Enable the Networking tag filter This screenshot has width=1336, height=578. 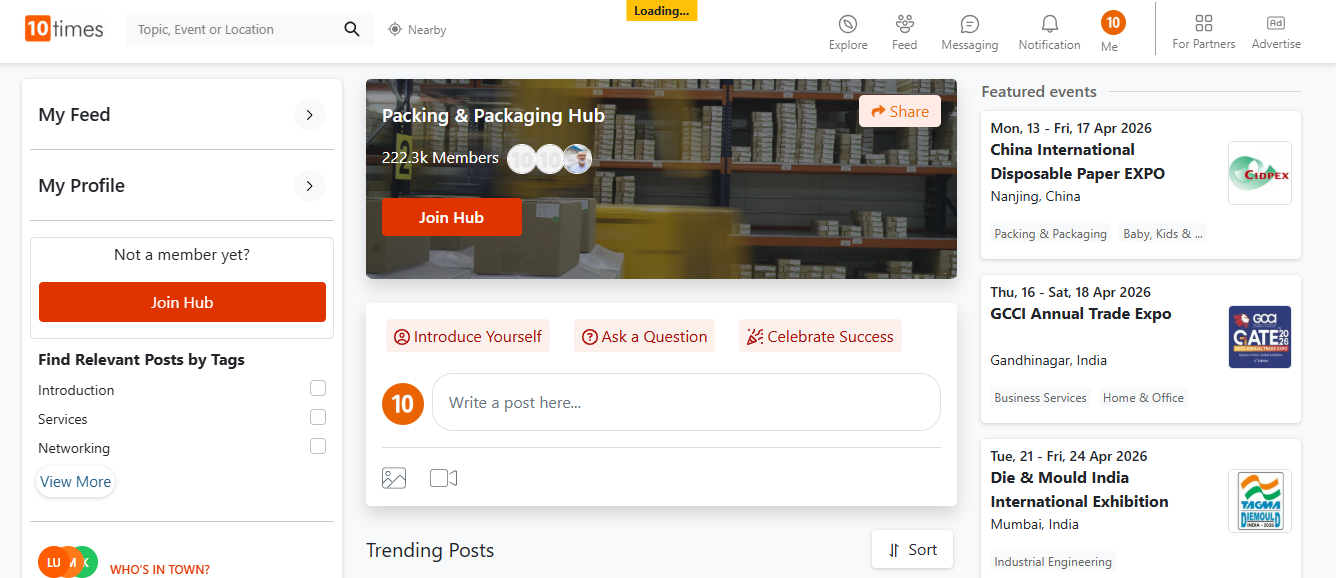click(x=318, y=446)
